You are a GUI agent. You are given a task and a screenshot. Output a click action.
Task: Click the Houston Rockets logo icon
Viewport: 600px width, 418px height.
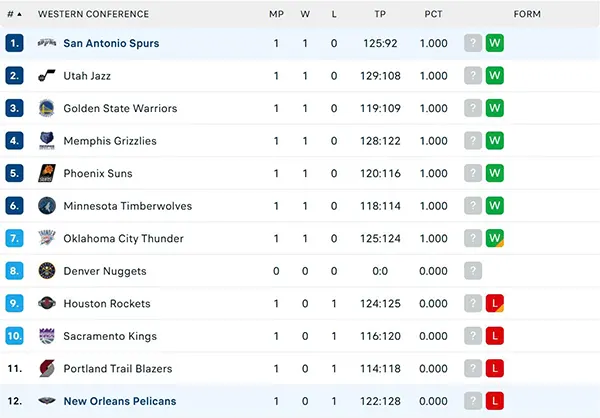coord(47,303)
